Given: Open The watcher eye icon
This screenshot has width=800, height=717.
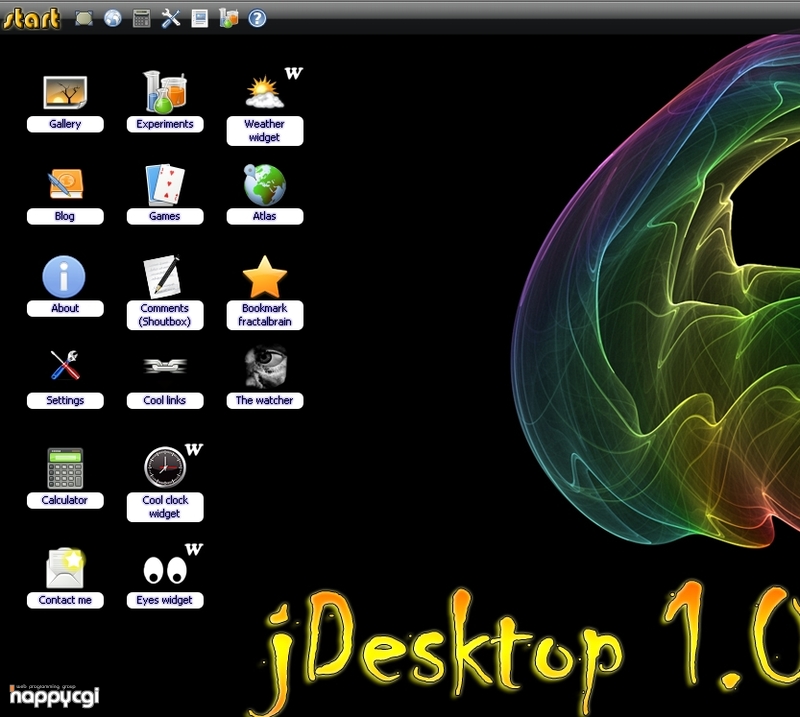Looking at the screenshot, I should (266, 367).
